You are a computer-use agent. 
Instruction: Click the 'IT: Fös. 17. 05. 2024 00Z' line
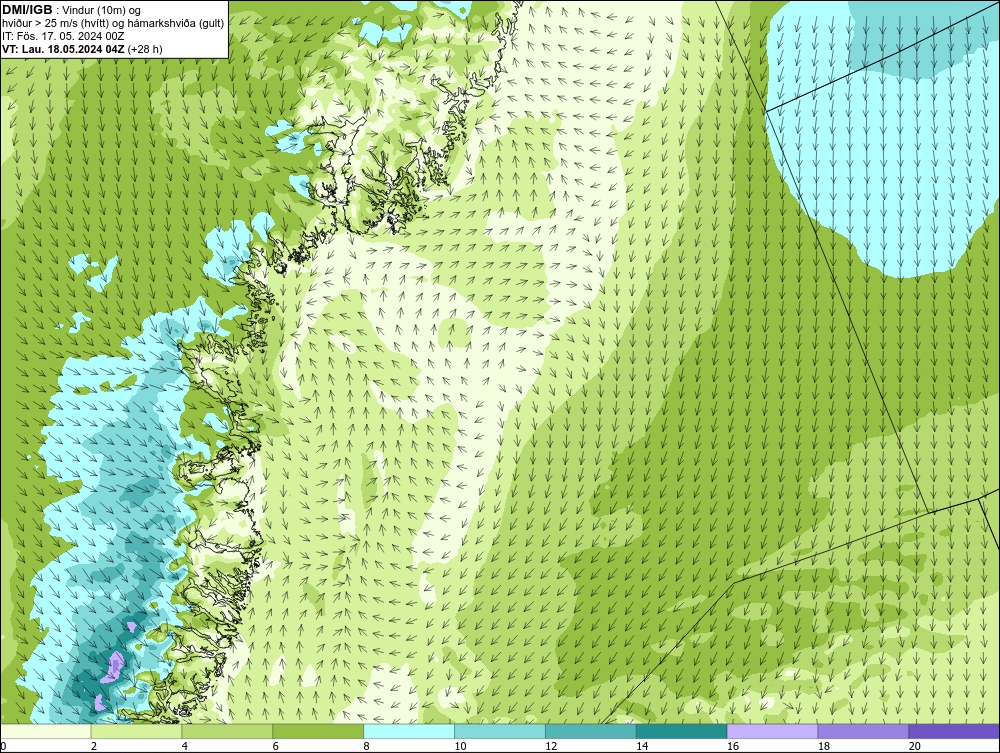[63, 36]
